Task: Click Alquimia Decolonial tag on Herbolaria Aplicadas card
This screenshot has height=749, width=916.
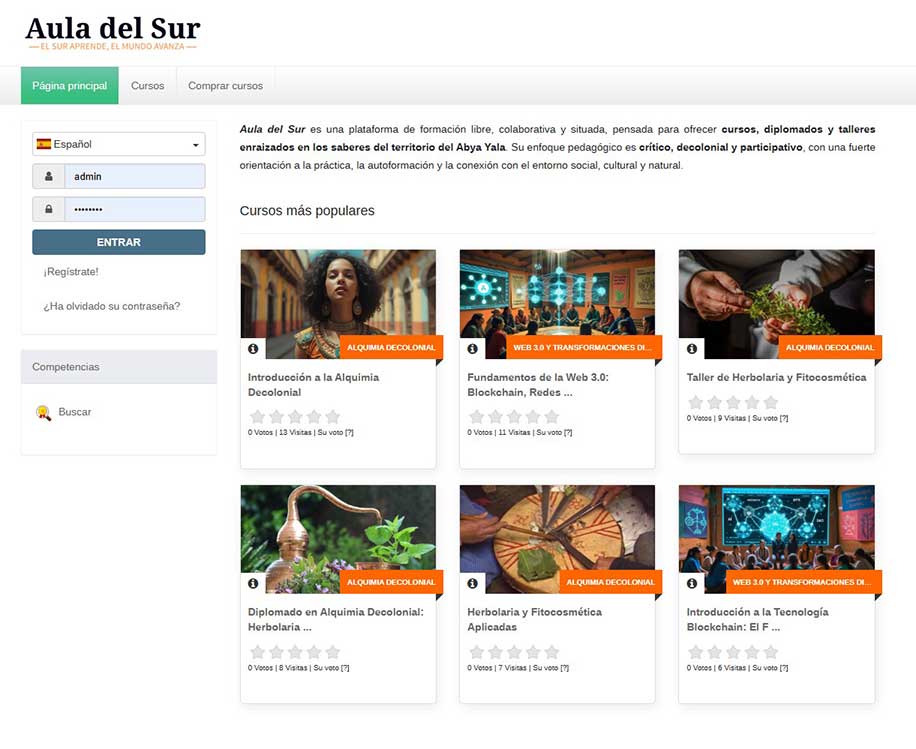Action: click(610, 582)
